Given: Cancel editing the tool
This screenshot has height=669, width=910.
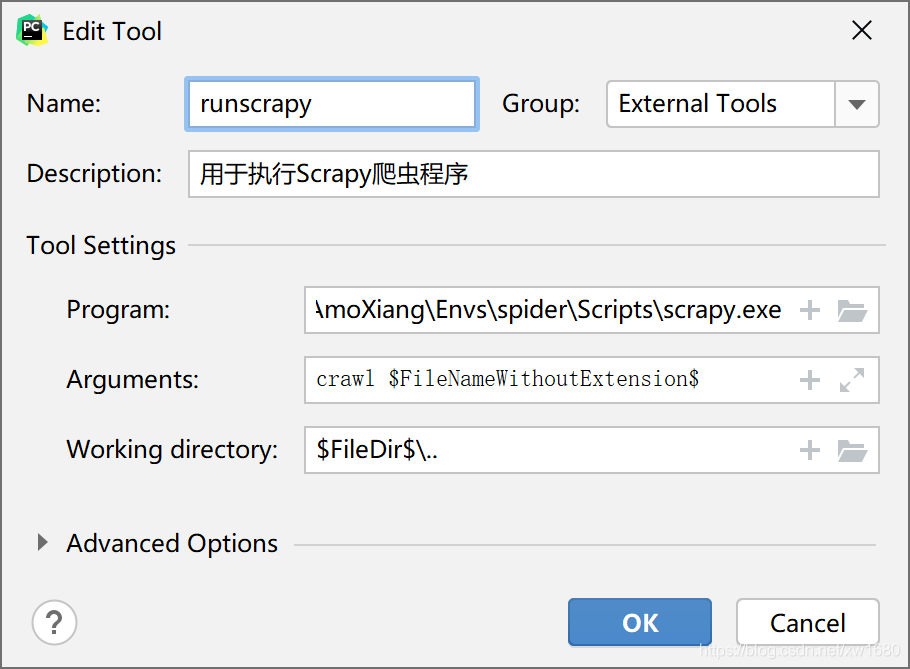Looking at the screenshot, I should tap(807, 623).
